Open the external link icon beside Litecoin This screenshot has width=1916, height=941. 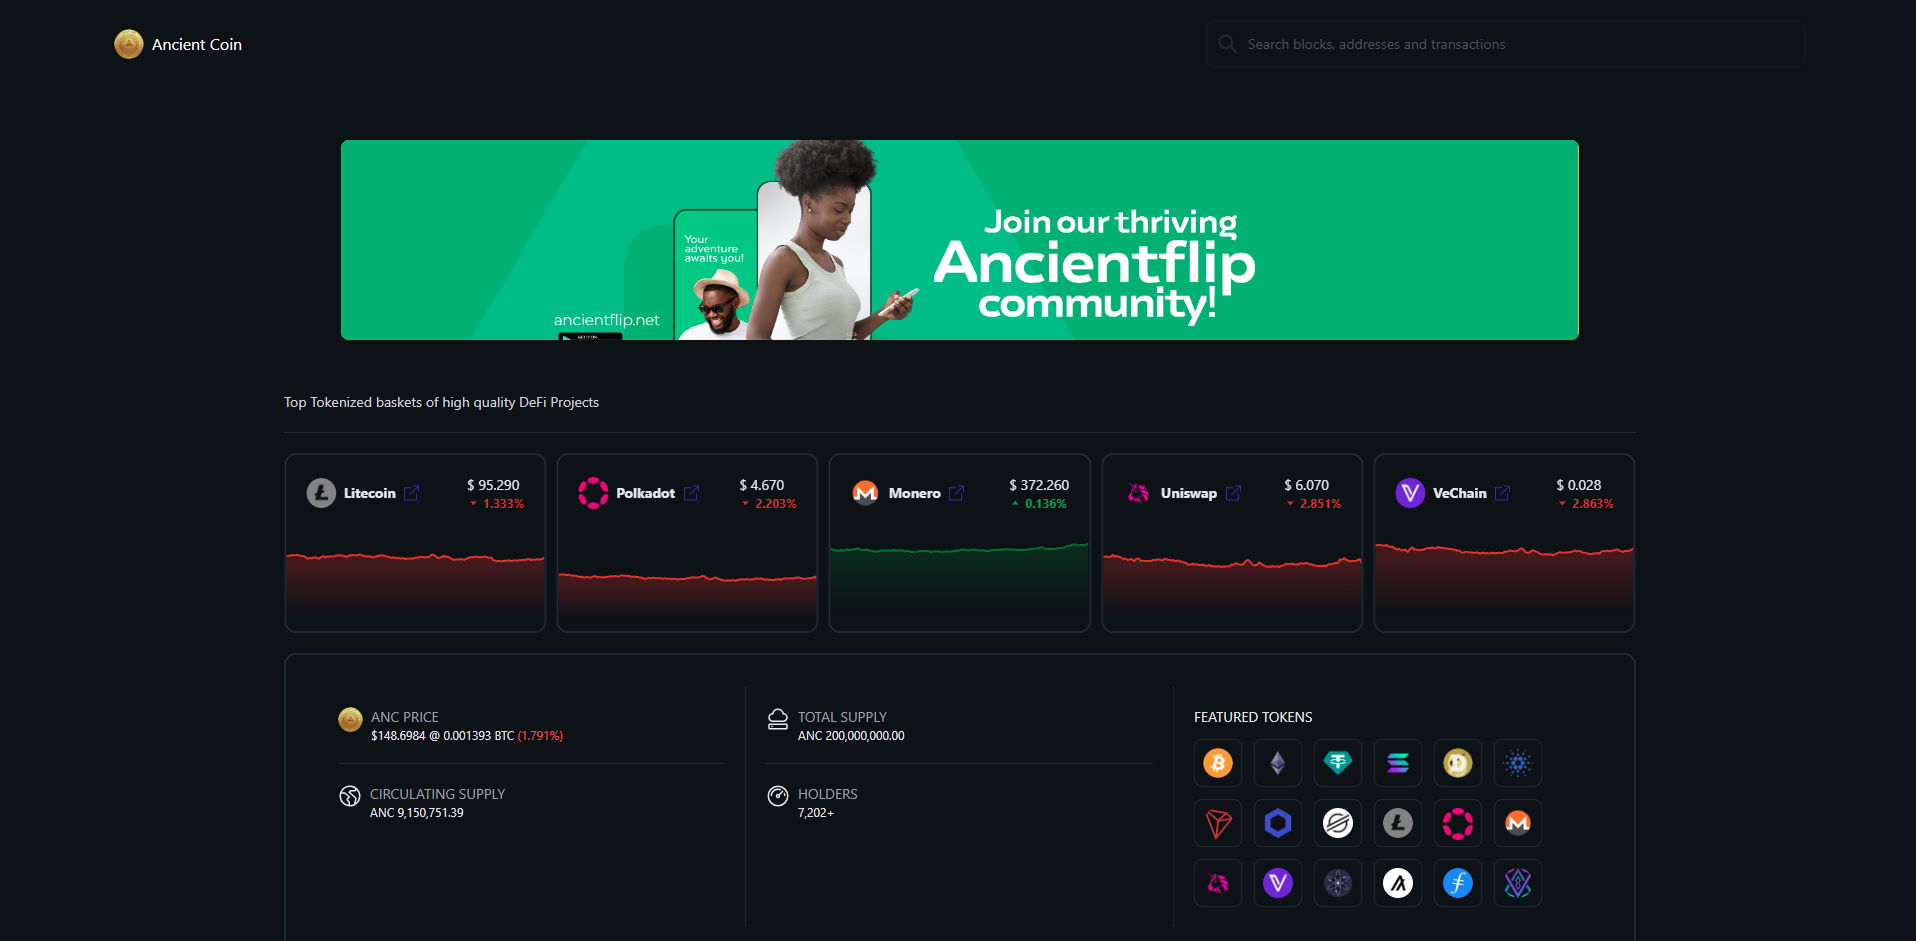pyautogui.click(x=411, y=493)
